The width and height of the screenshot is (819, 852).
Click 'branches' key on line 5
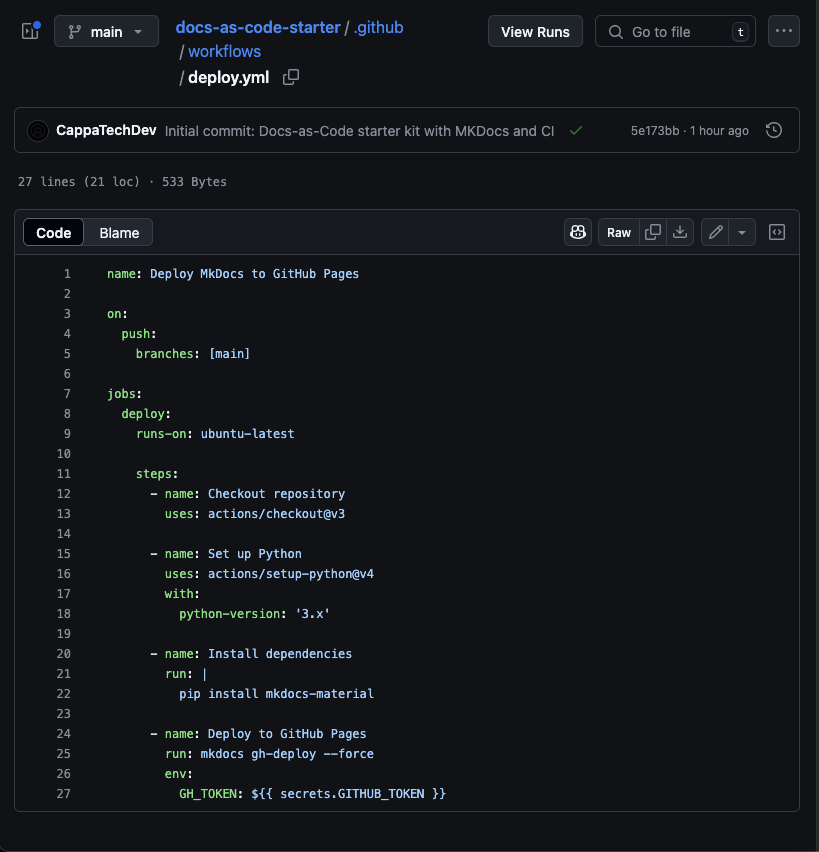(x=164, y=354)
